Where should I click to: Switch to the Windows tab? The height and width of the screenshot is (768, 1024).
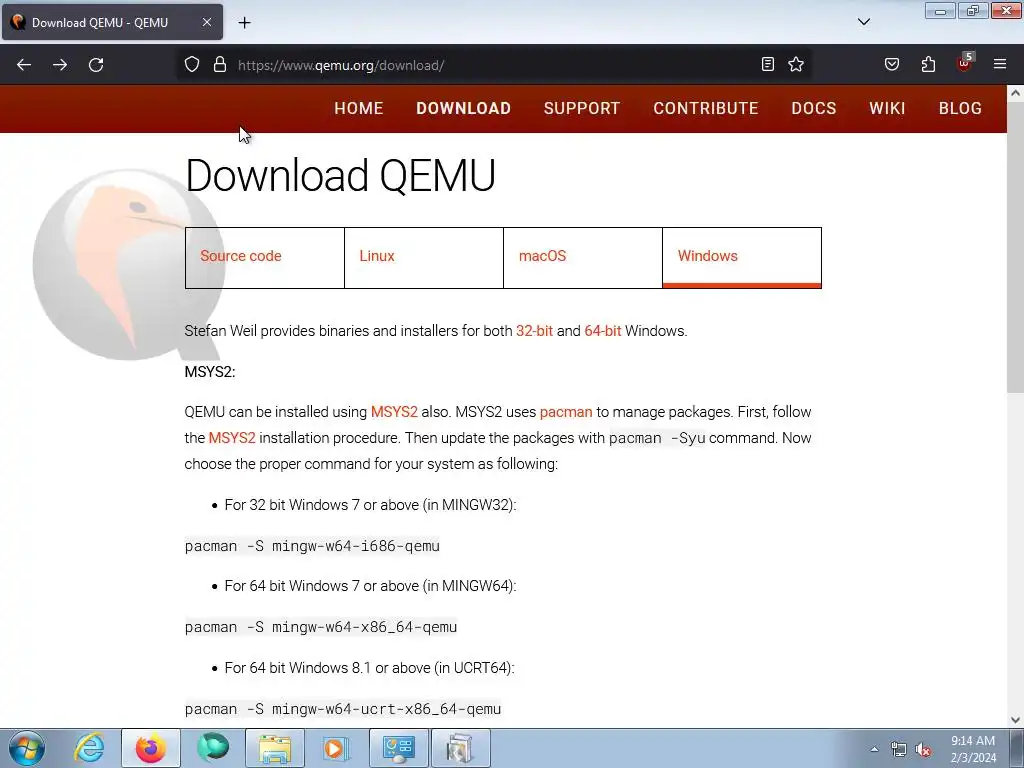(x=742, y=257)
